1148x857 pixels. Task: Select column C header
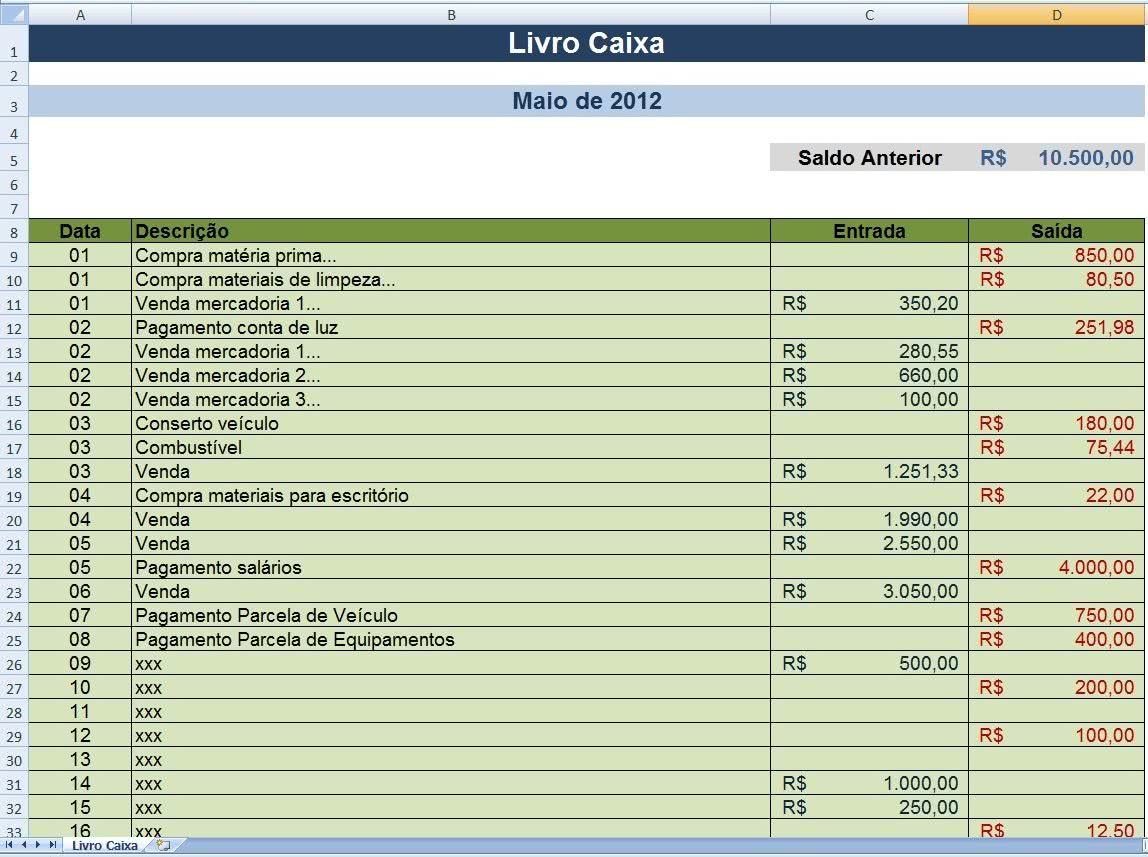[869, 15]
